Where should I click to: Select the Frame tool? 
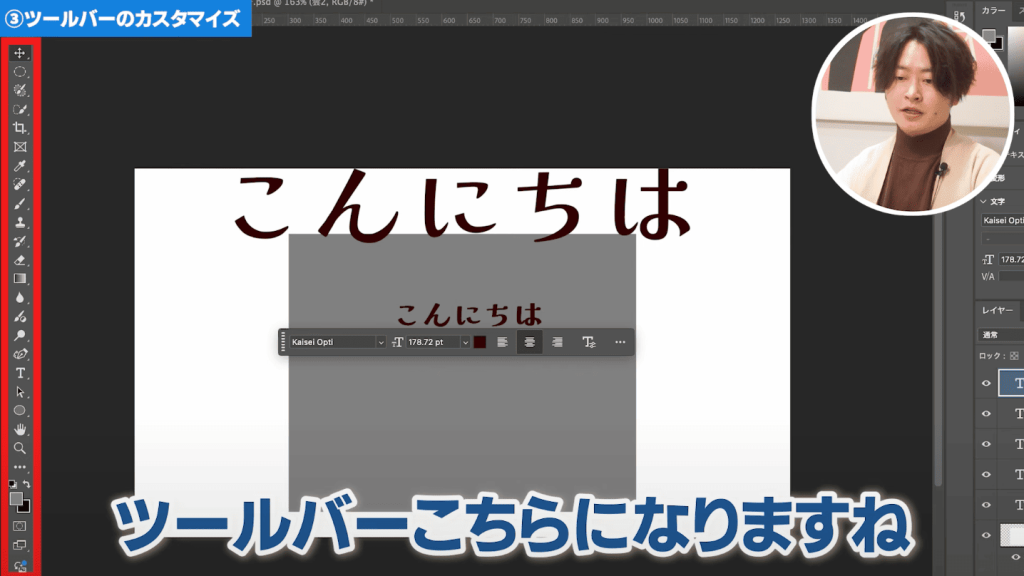20,147
